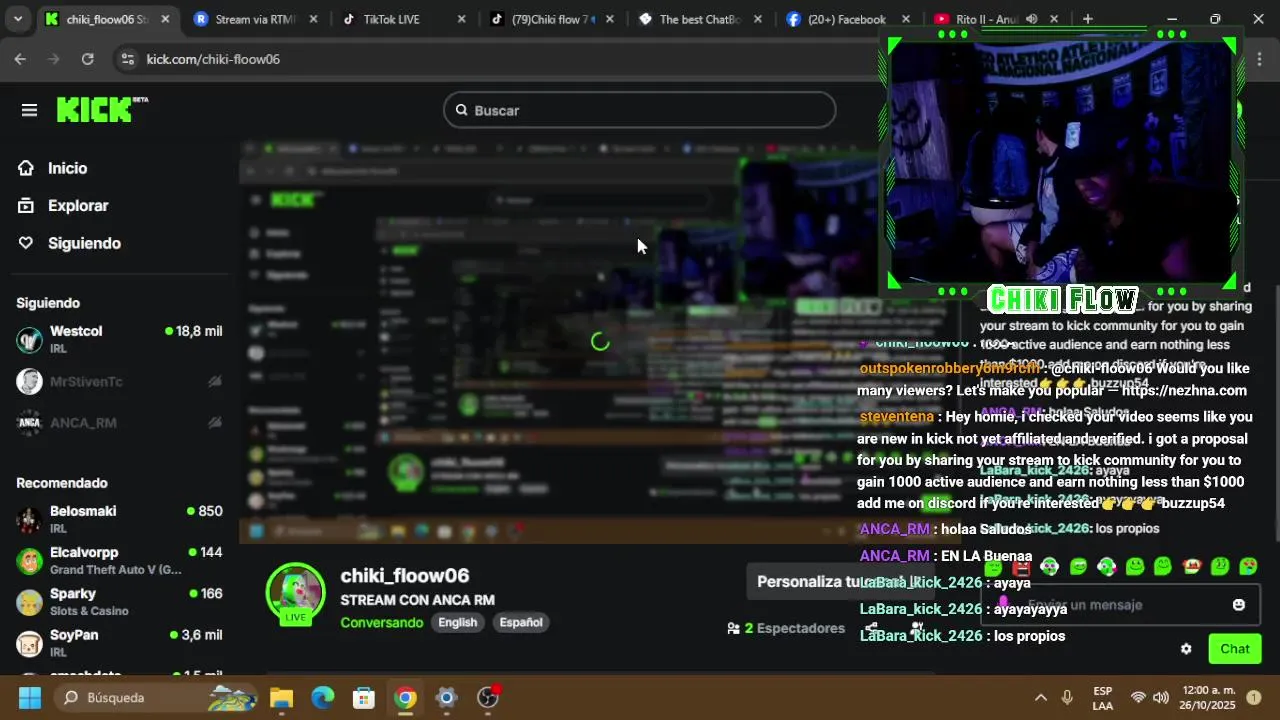Image resolution: width=1280 pixels, height=720 pixels.
Task: Open ANCA_RM in the followed channels list
Action: 119,422
